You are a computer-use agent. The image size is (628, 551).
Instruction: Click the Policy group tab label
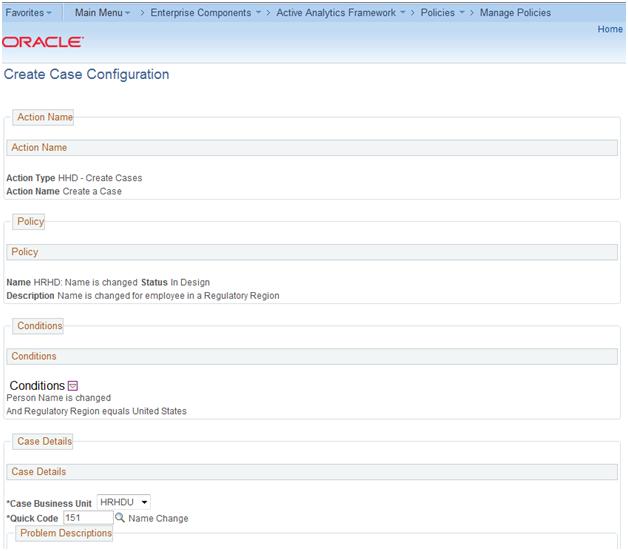(x=30, y=221)
